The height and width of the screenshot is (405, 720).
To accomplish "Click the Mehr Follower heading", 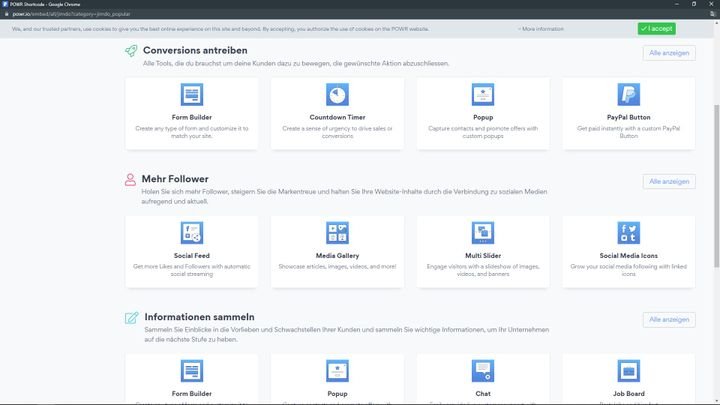I will pos(175,179).
